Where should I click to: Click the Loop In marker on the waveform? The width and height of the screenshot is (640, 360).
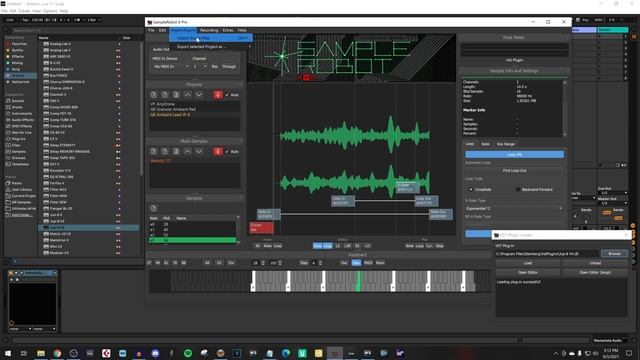(x=343, y=200)
